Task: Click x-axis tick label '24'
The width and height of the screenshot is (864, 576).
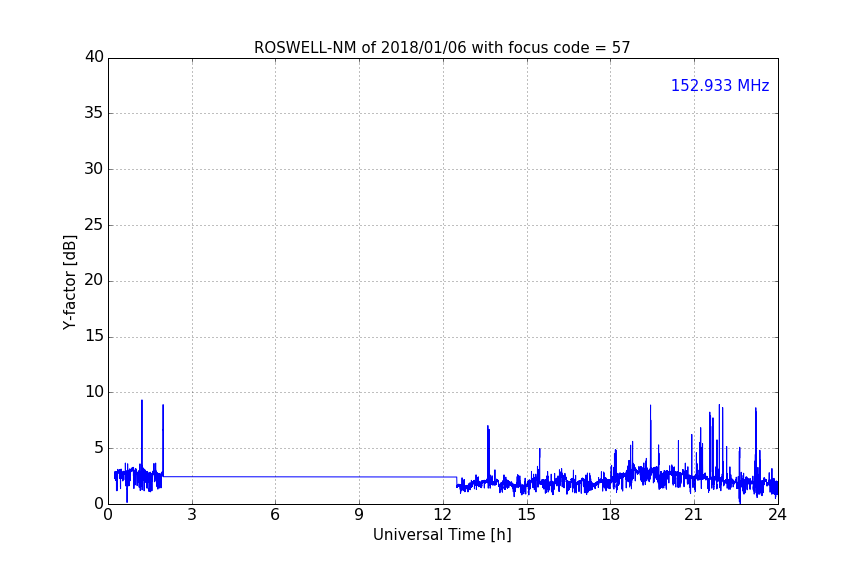Action: 777,515
